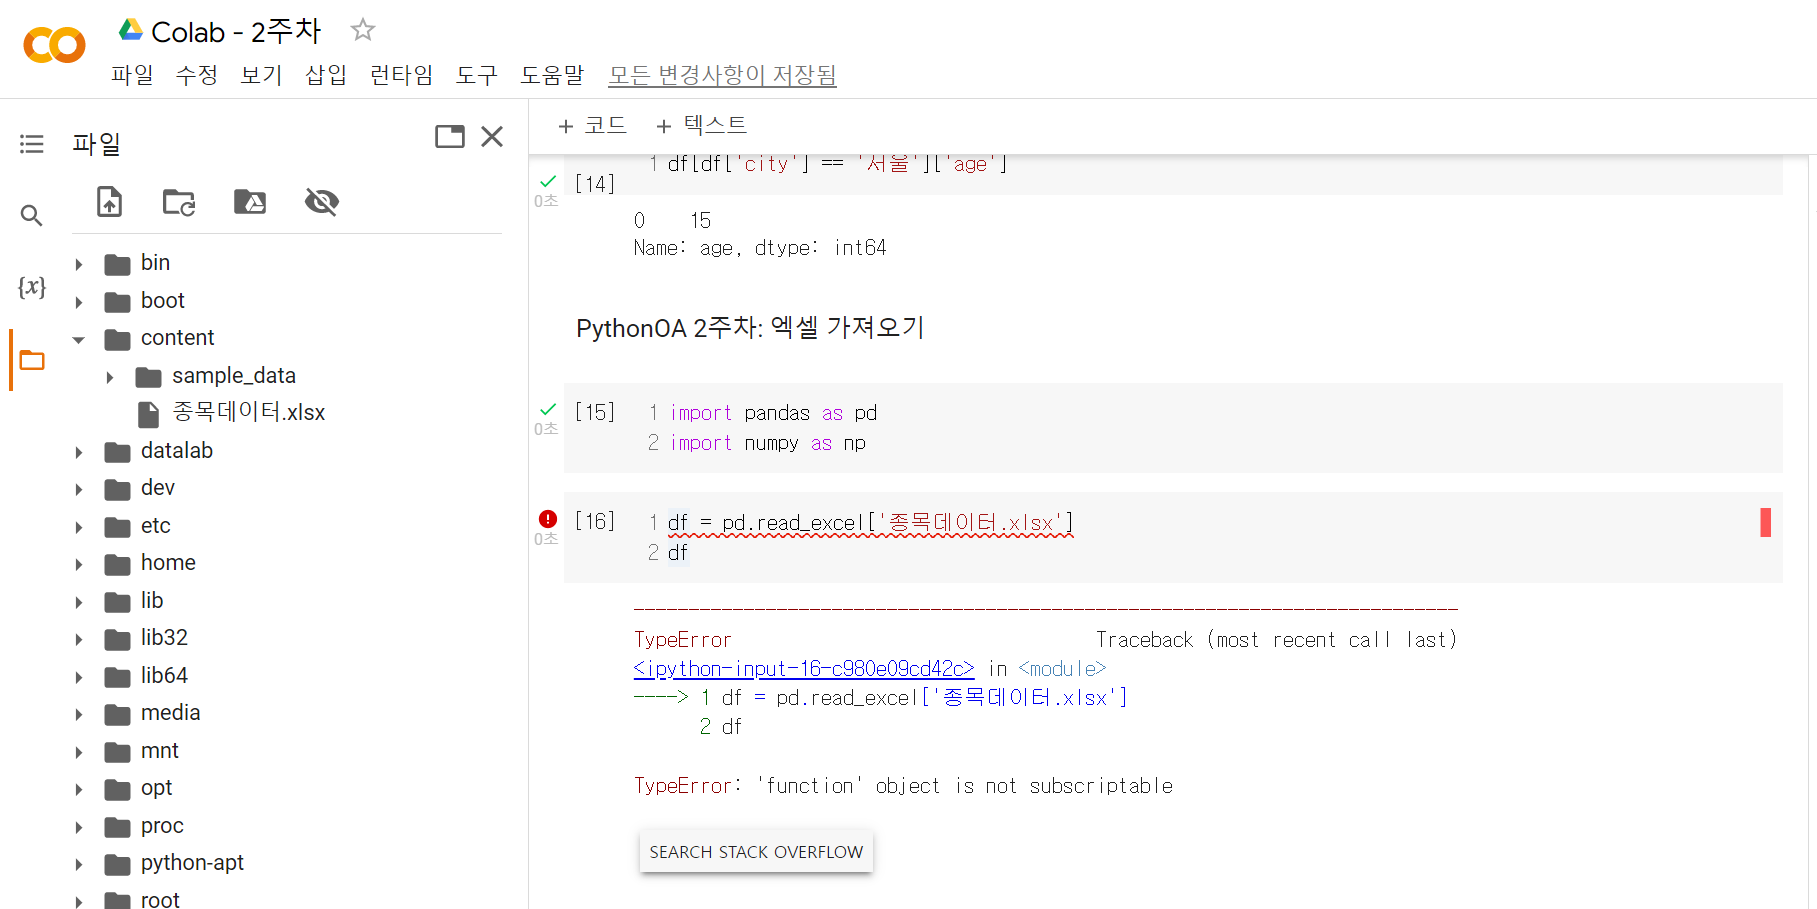Click the red error marker in cell 16
This screenshot has width=1817, height=909.
pyautogui.click(x=1766, y=522)
